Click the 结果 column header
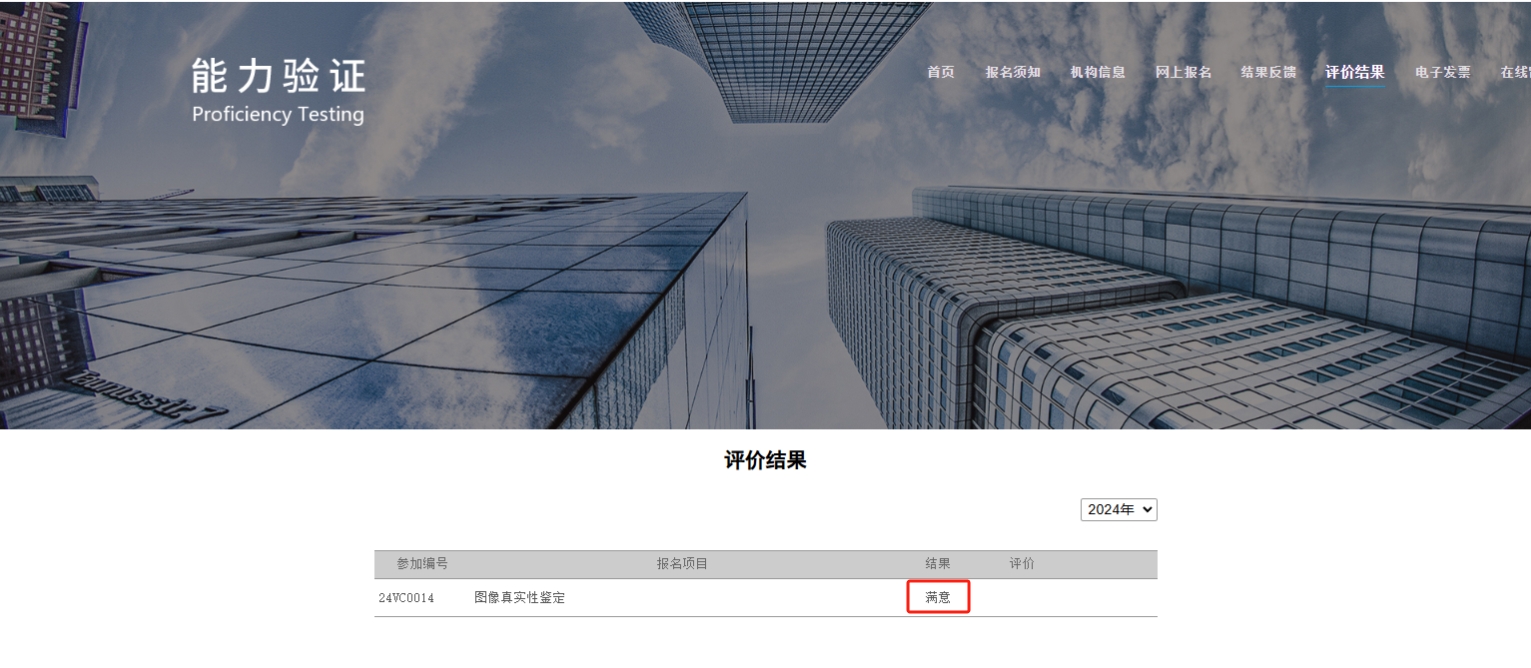This screenshot has width=1531, height=668. pos(938,564)
